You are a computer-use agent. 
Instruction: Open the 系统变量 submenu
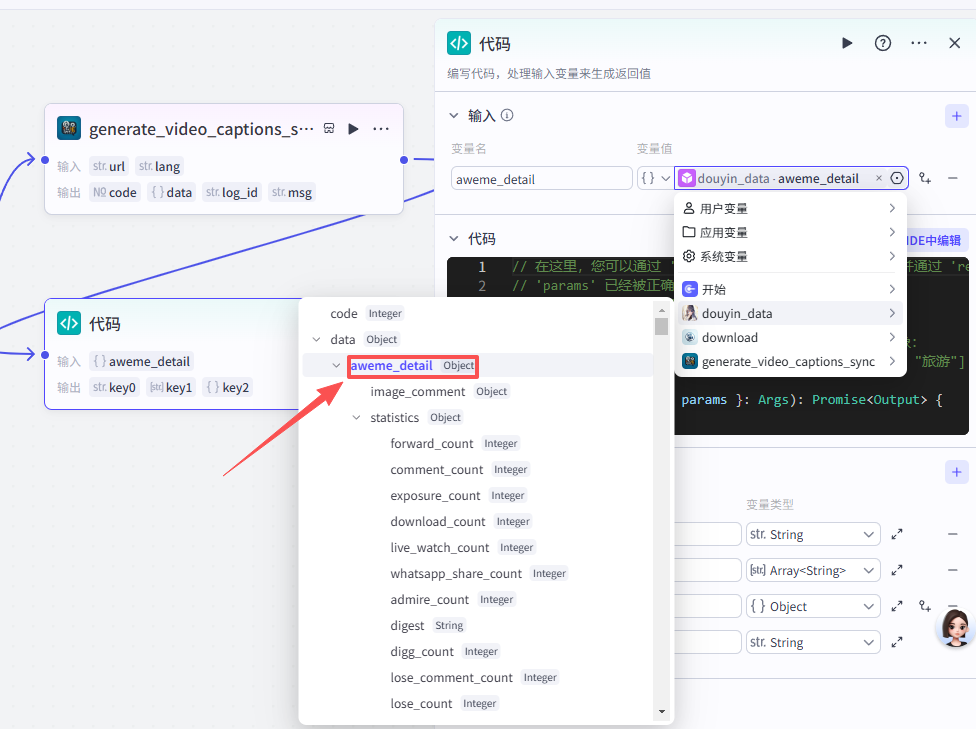tap(789, 256)
